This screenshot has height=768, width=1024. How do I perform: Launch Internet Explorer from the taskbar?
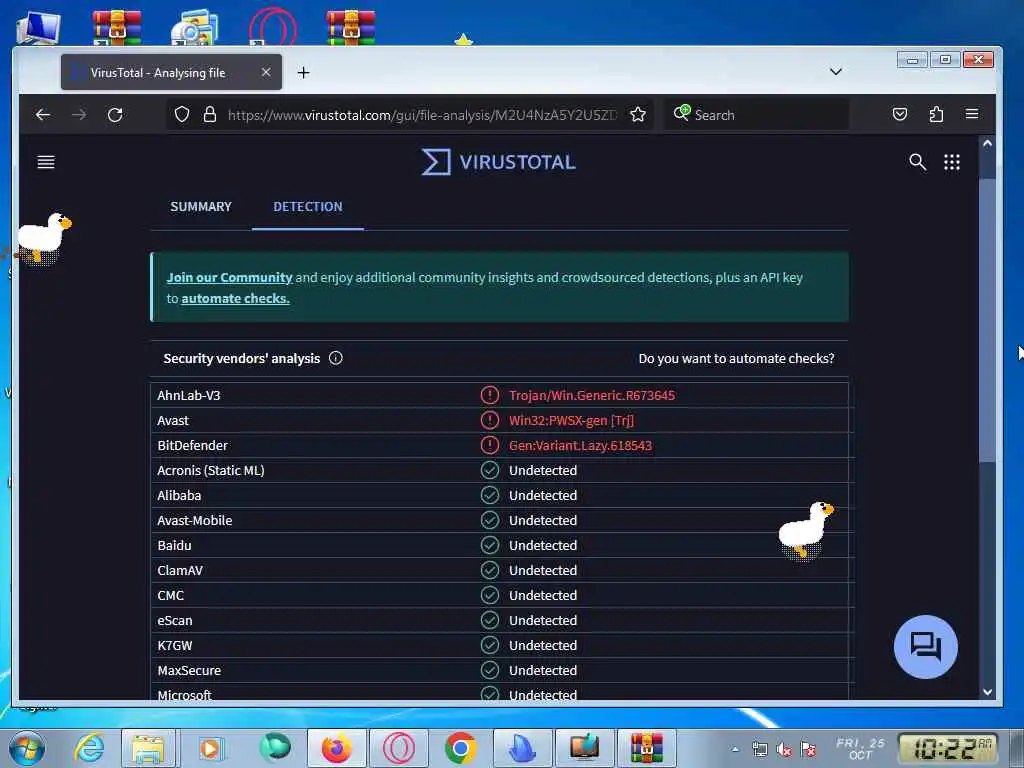pos(89,748)
